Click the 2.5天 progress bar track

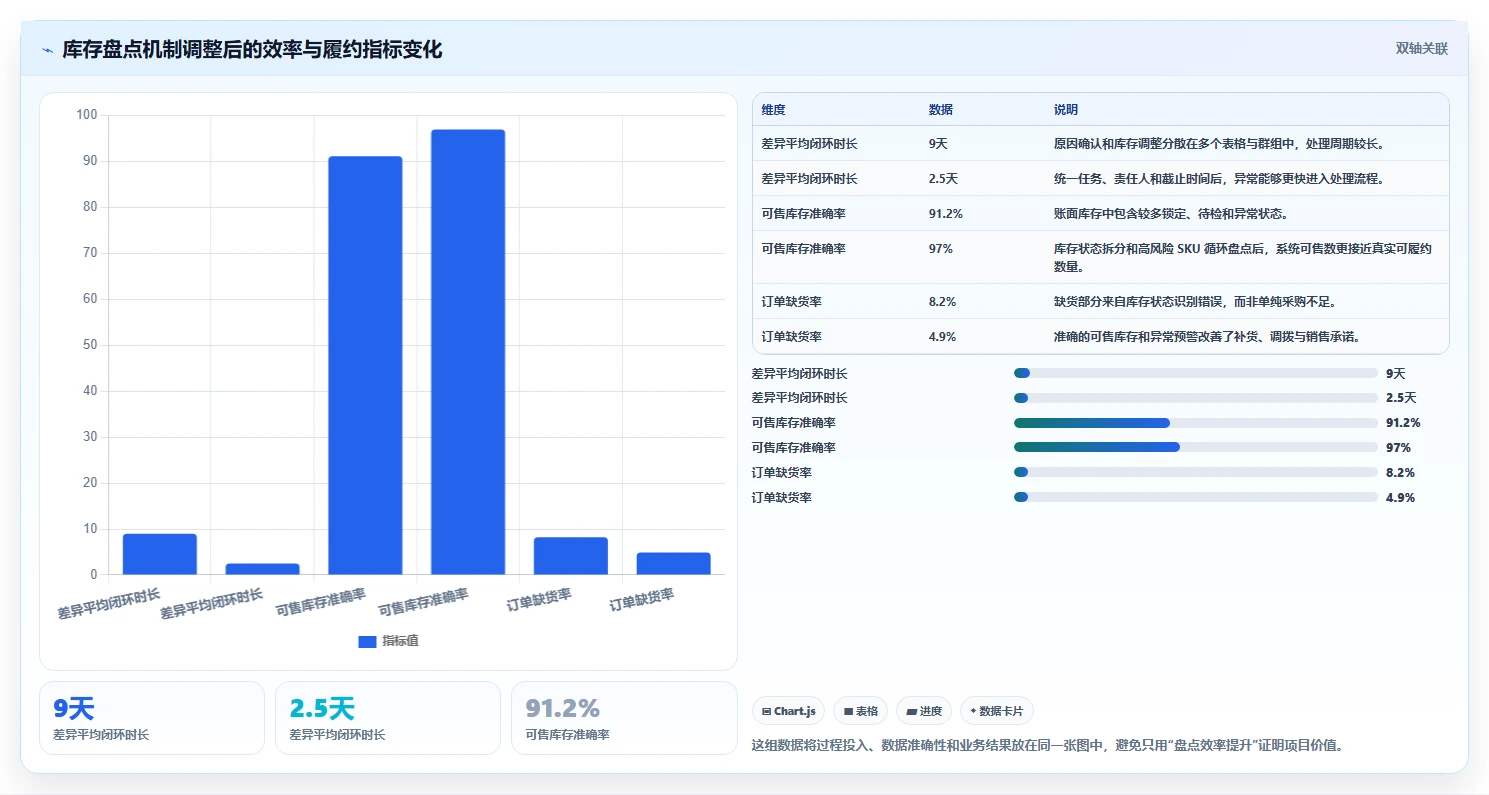[1196, 398]
